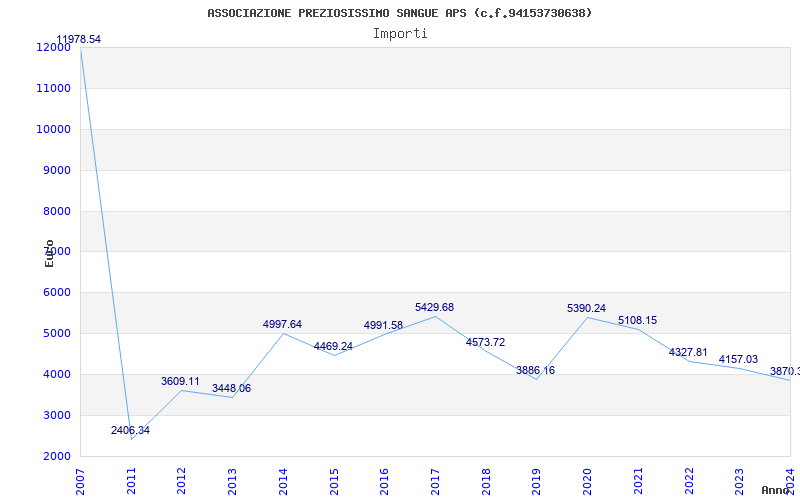Screen dimensions: 800x500
Task: Click the 2014 year axis label
Action: click(283, 482)
